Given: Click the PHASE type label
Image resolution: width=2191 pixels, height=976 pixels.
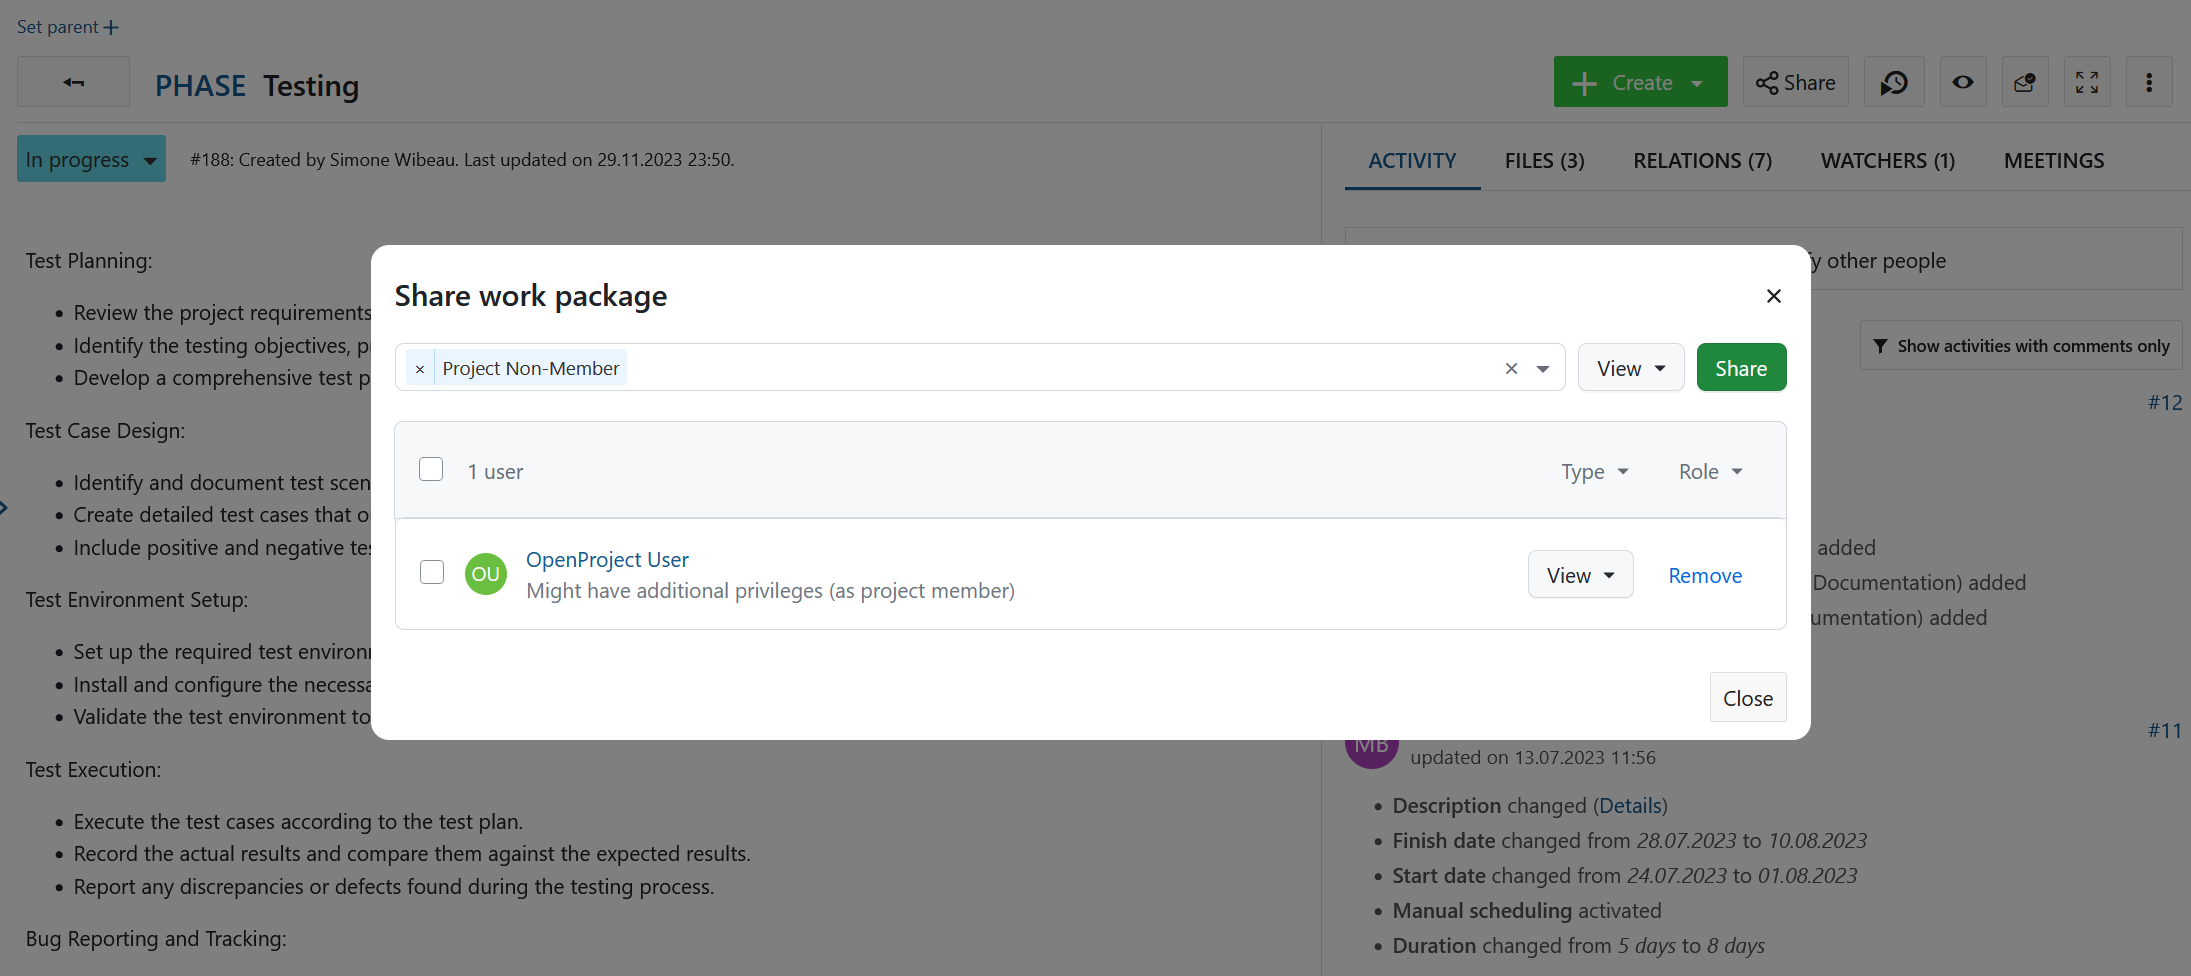Looking at the screenshot, I should tap(200, 86).
